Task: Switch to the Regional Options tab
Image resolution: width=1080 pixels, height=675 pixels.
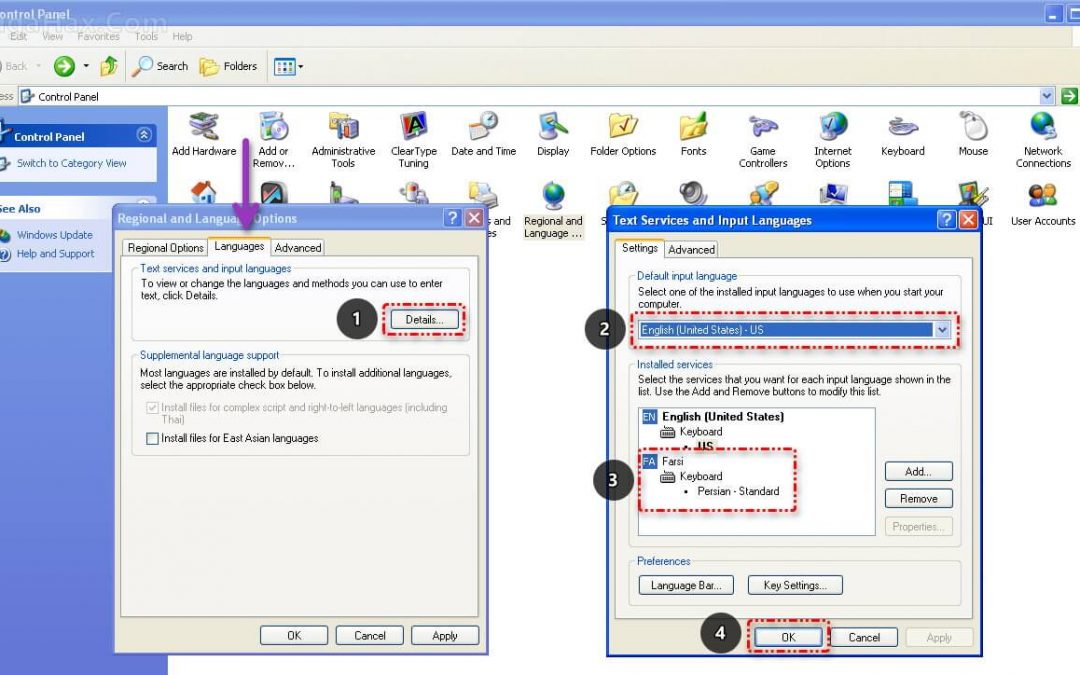Action: tap(165, 248)
